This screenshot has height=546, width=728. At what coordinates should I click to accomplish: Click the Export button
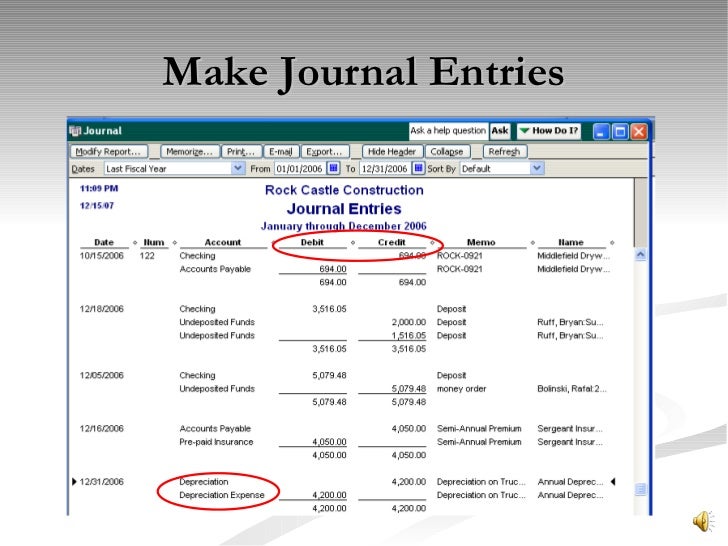[x=324, y=152]
